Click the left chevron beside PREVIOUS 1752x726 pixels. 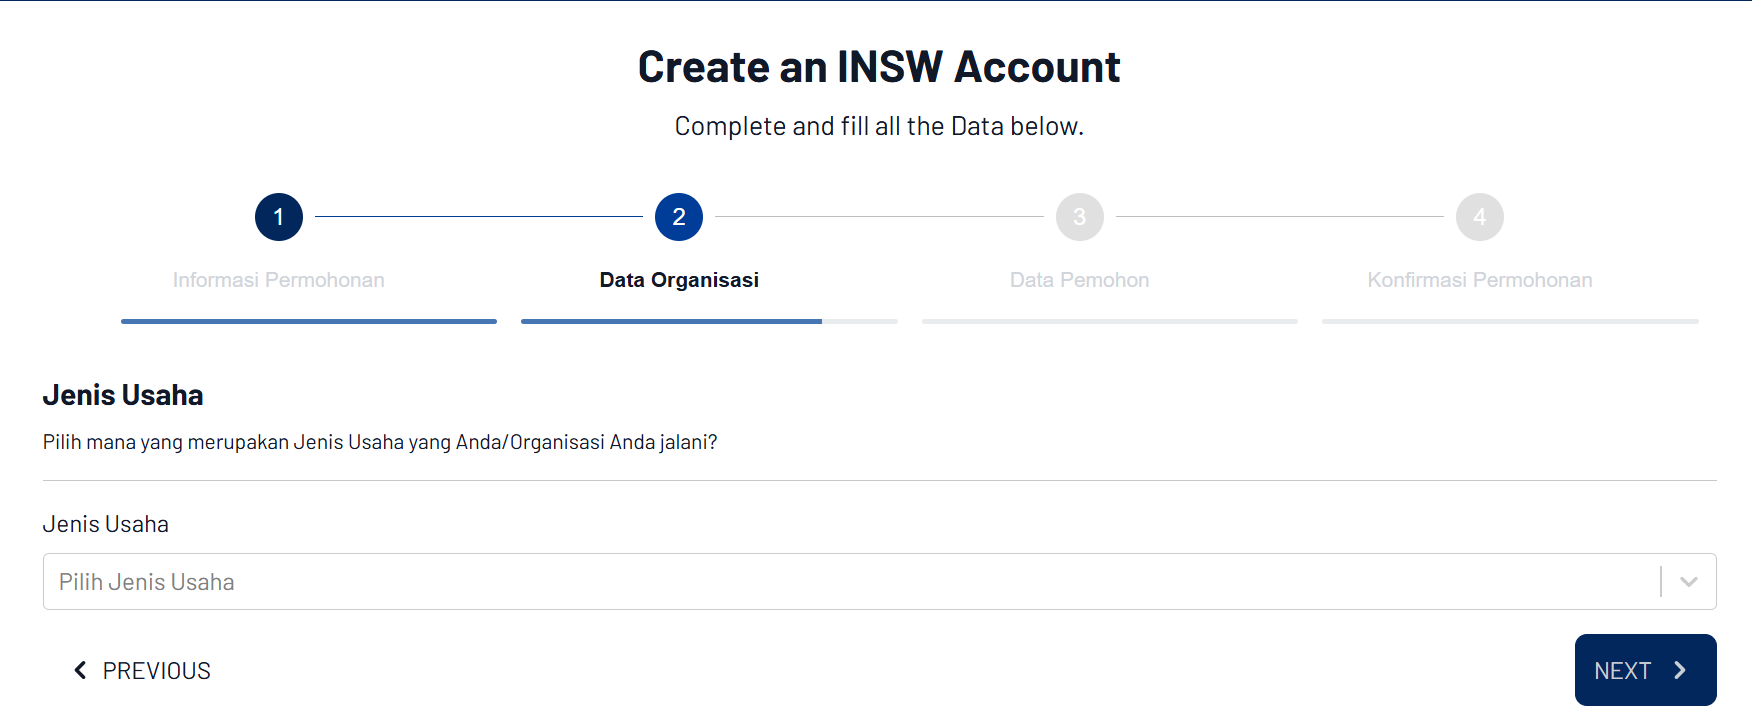[x=81, y=670]
